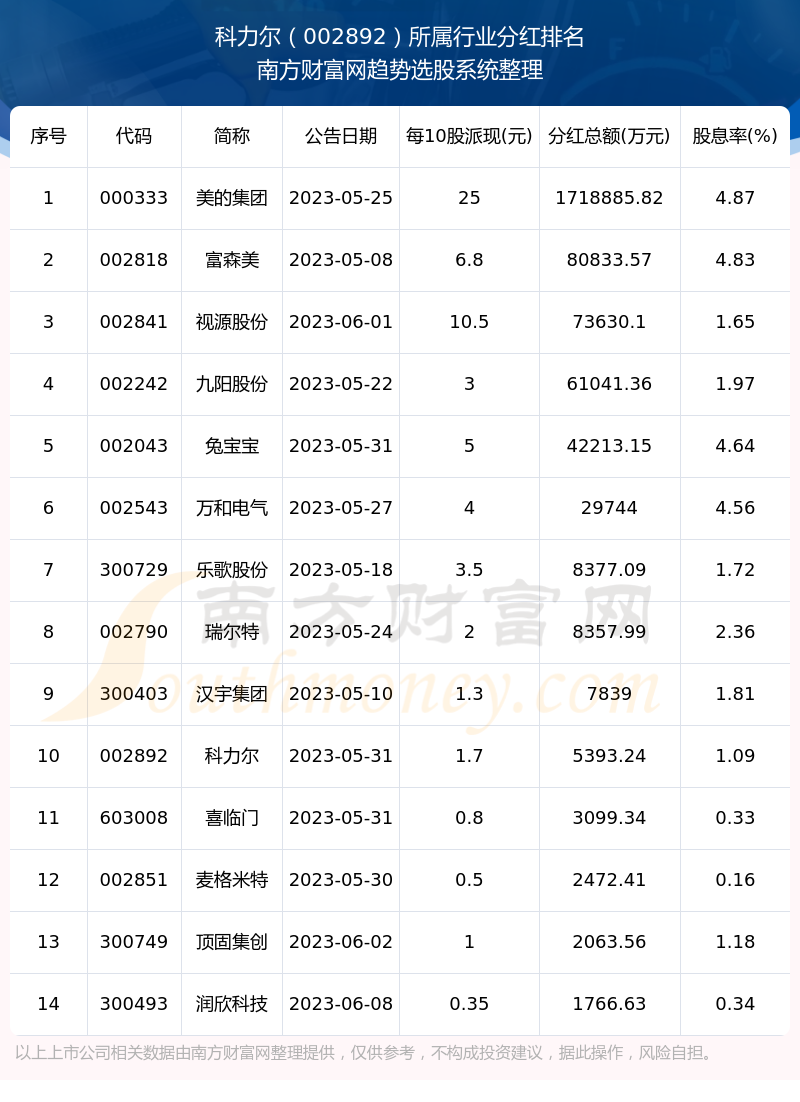Click total dividend 2063.56
The width and height of the screenshot is (800, 1102).
(x=609, y=941)
